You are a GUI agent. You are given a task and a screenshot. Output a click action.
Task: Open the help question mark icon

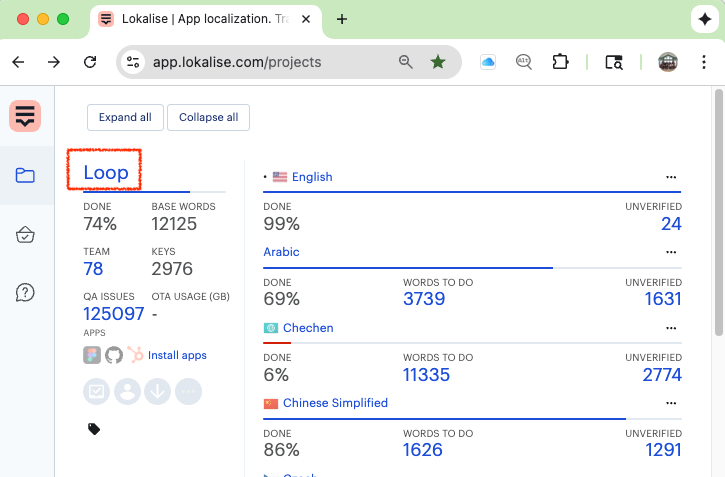pos(25,292)
